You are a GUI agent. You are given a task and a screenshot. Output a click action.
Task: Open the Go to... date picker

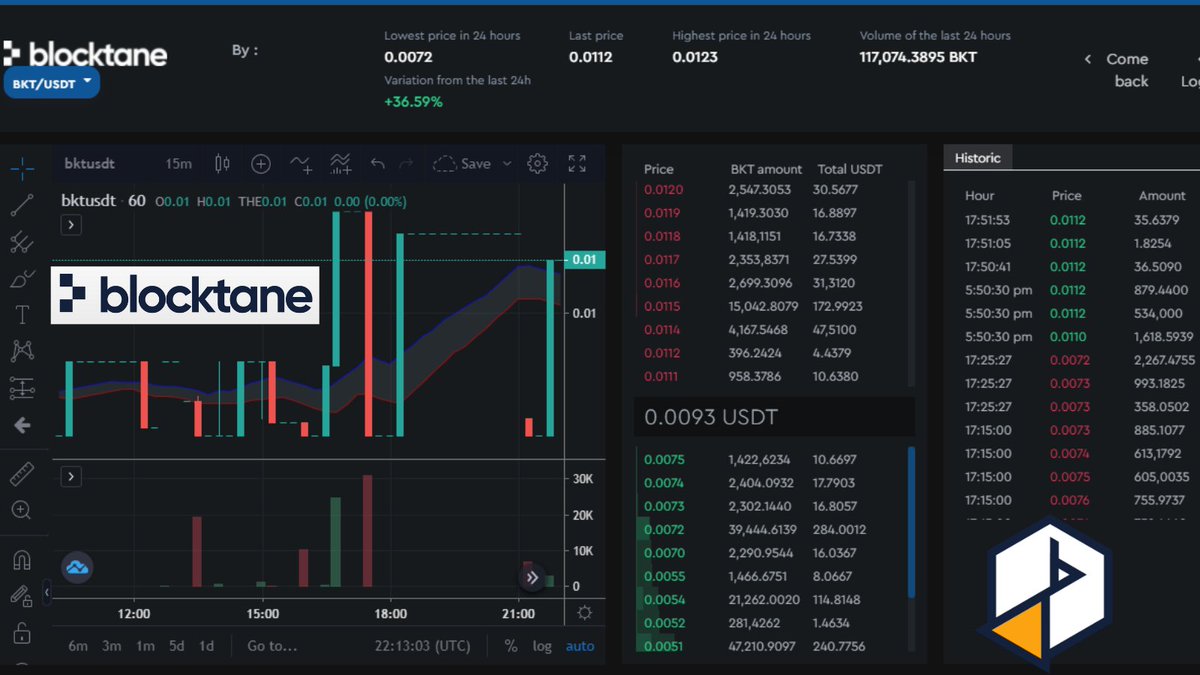point(272,646)
